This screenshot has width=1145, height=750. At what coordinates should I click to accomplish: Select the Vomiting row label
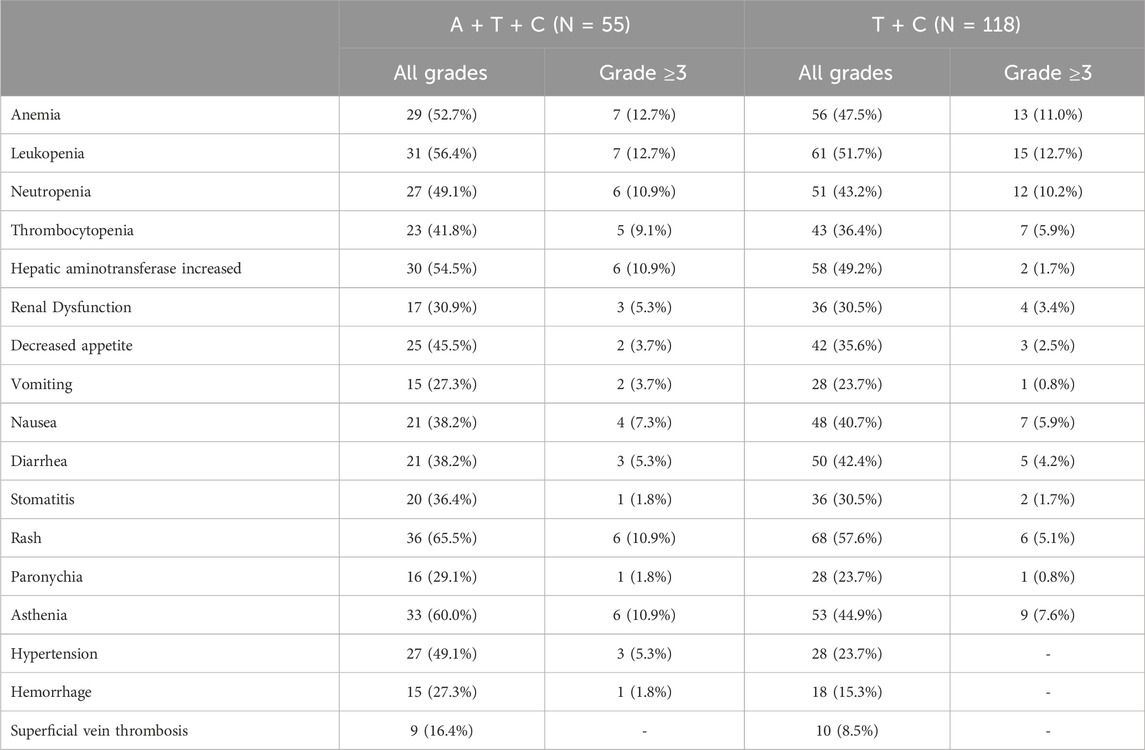pos(41,385)
